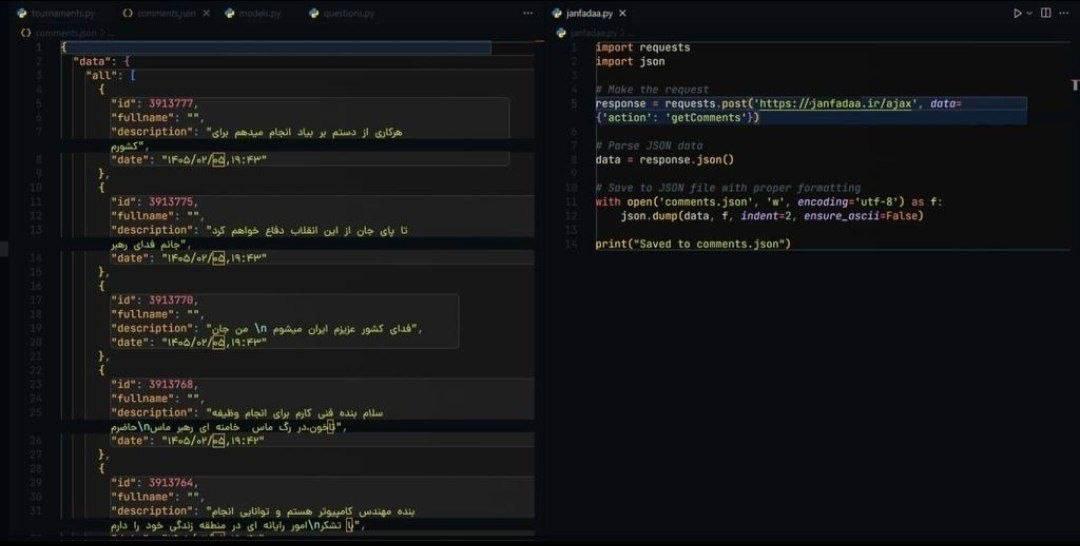Viewport: 1080px width, 546px height.
Task: Click the '# Save to JSON file' comment
Action: 728,188
